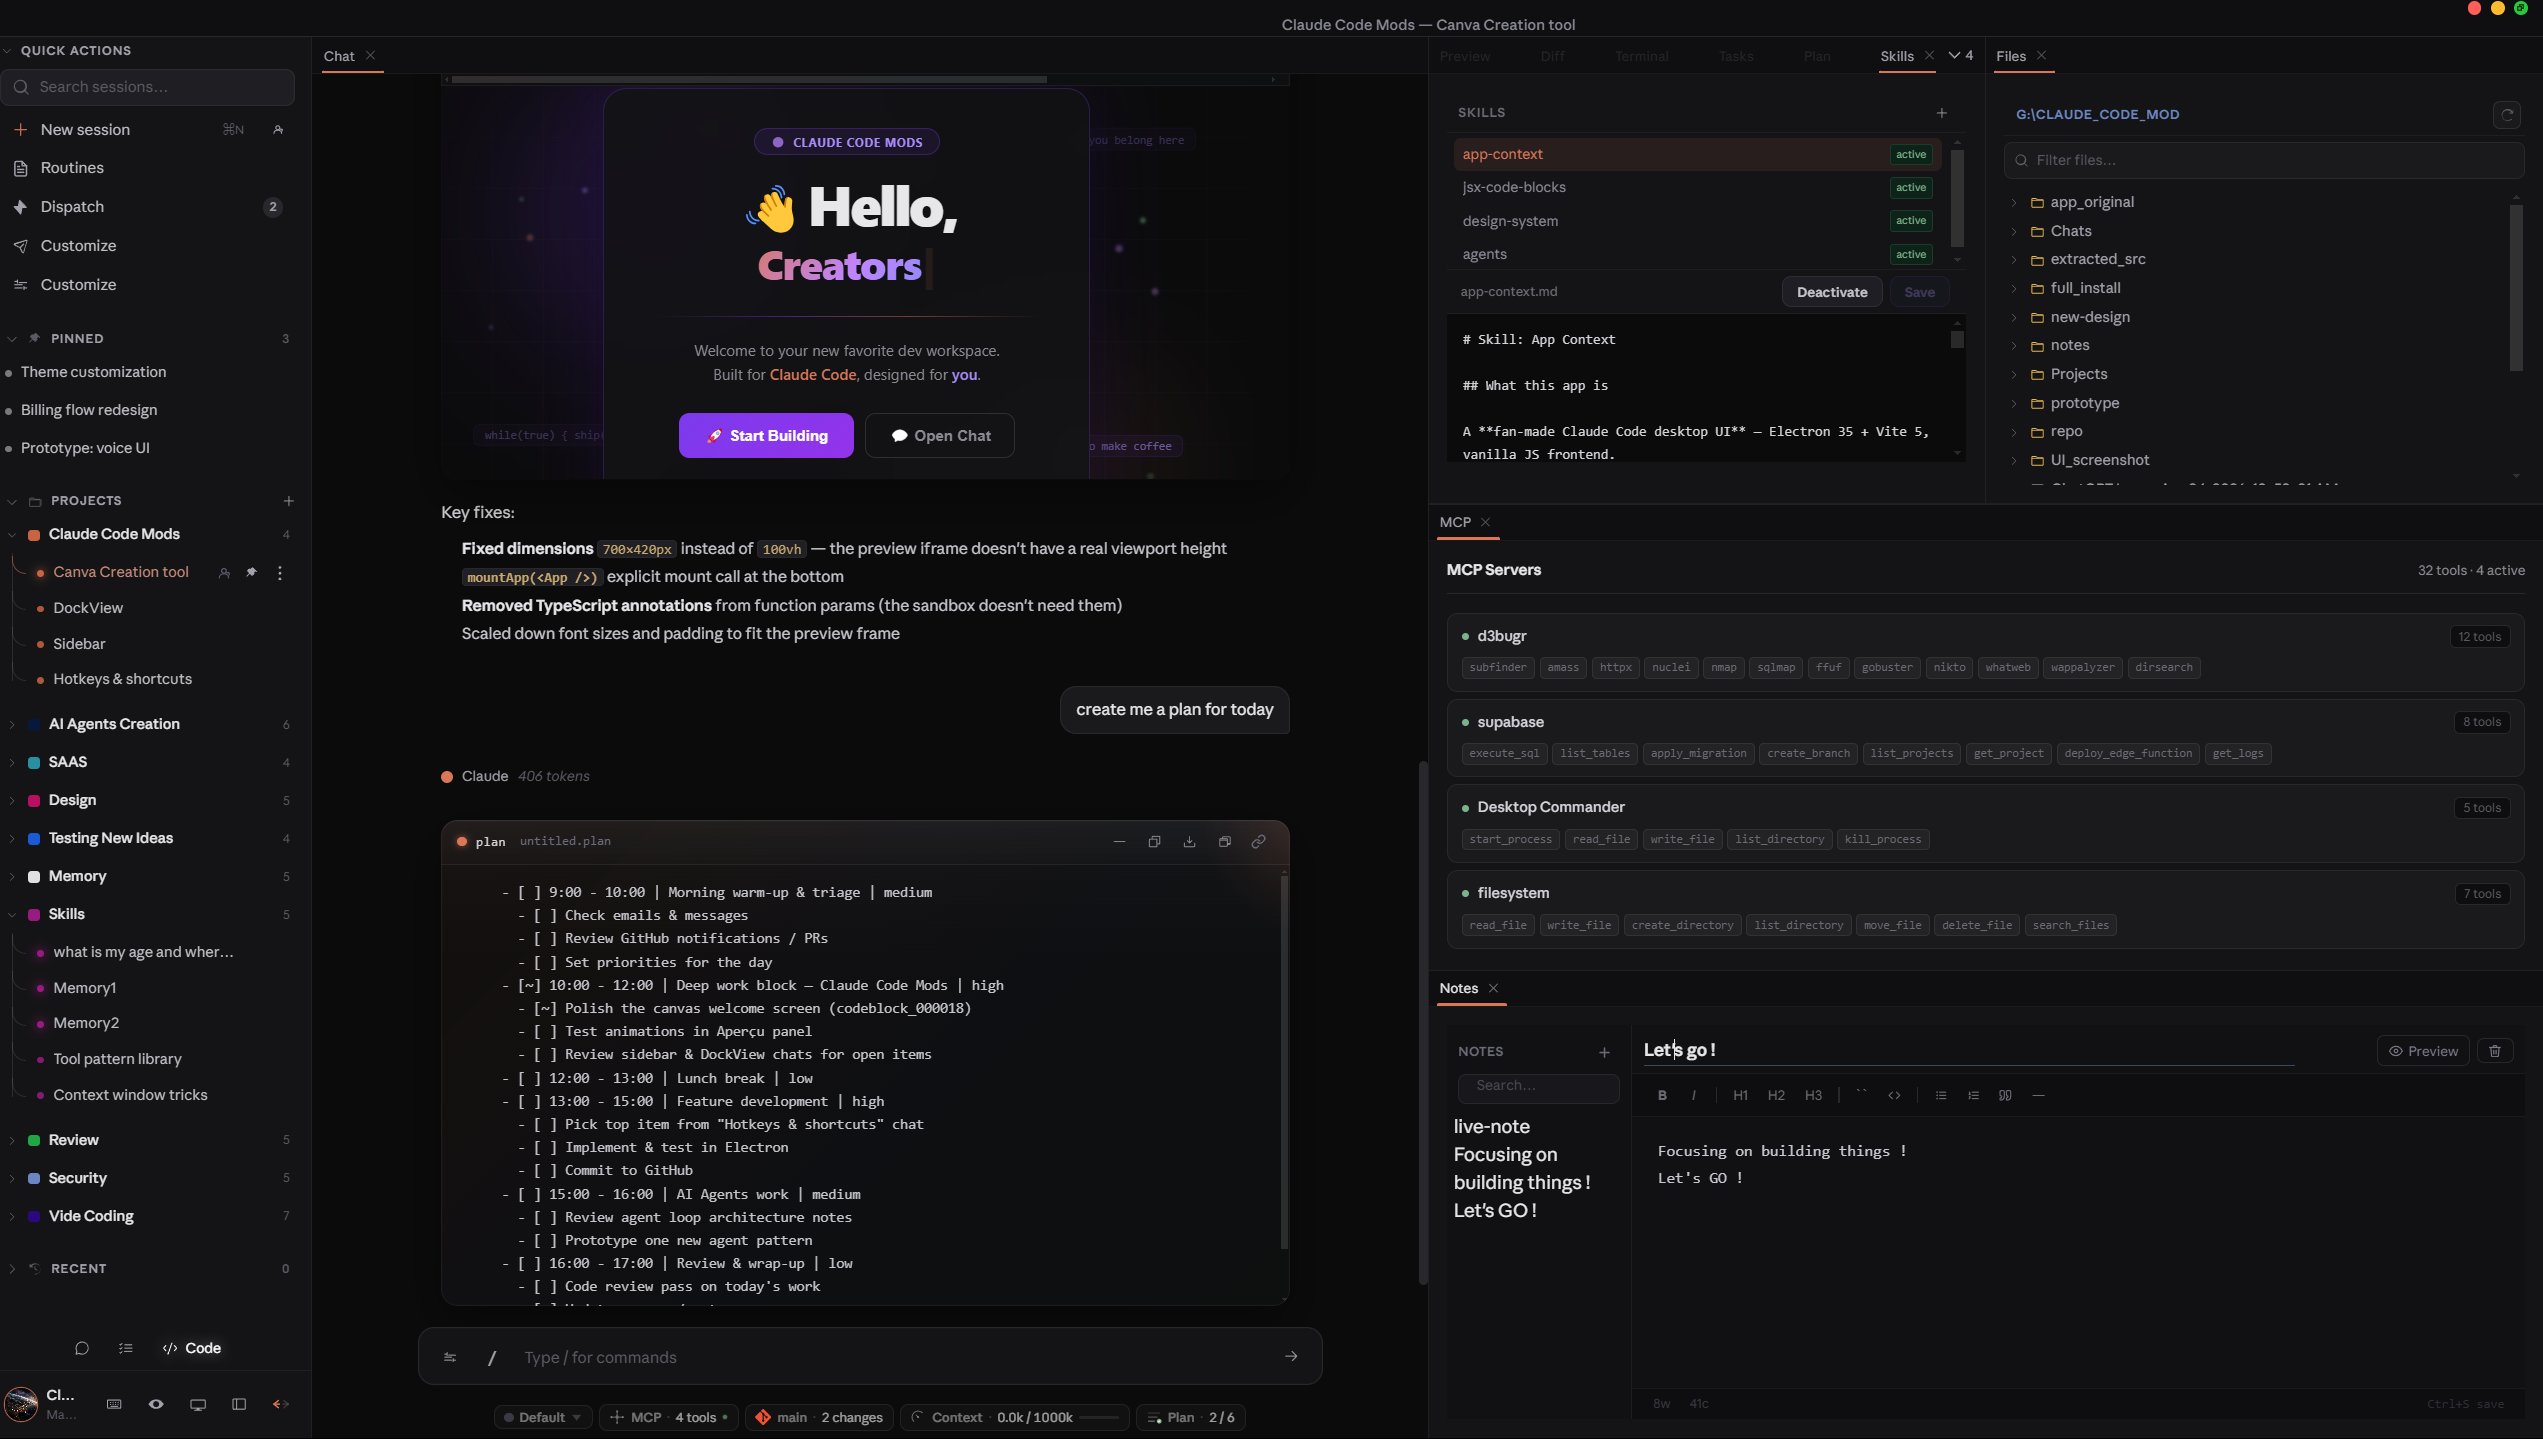2543x1439 pixels.
Task: Click the monitor display icon in the footer
Action: (x=198, y=1404)
